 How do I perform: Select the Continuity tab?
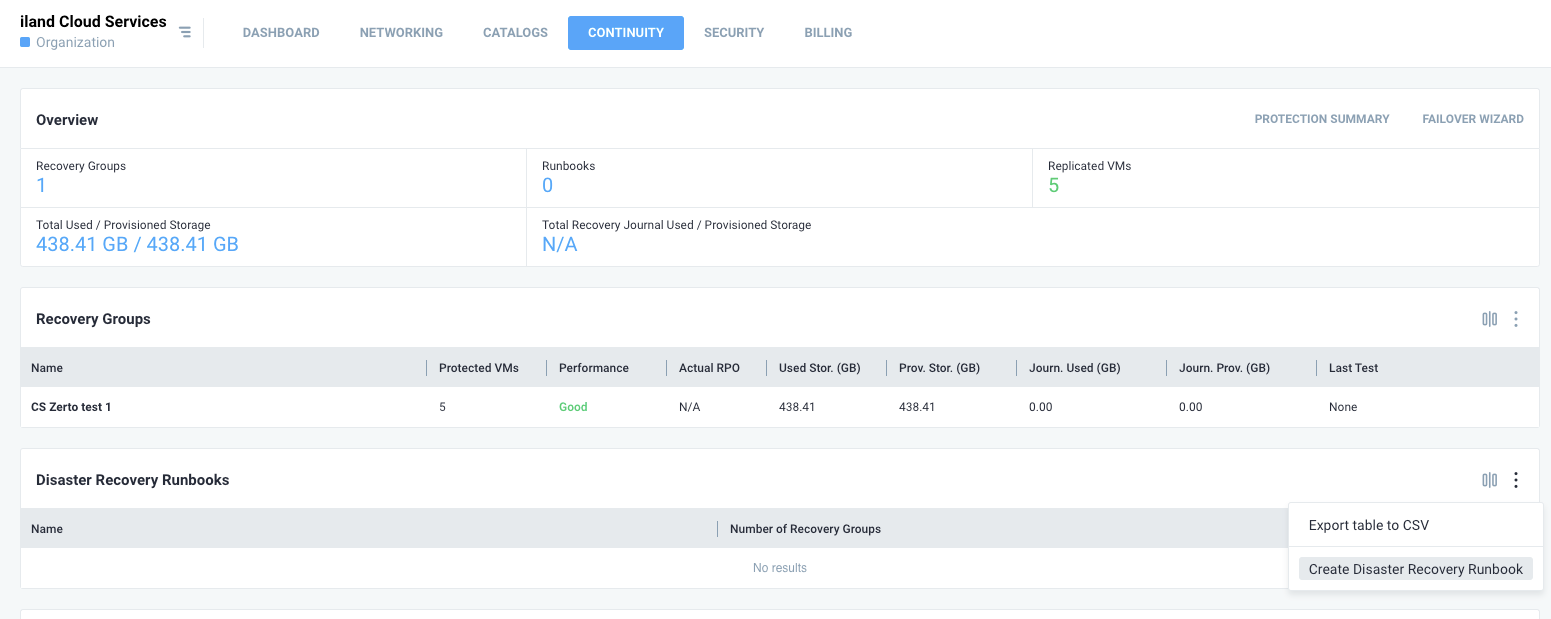[625, 33]
